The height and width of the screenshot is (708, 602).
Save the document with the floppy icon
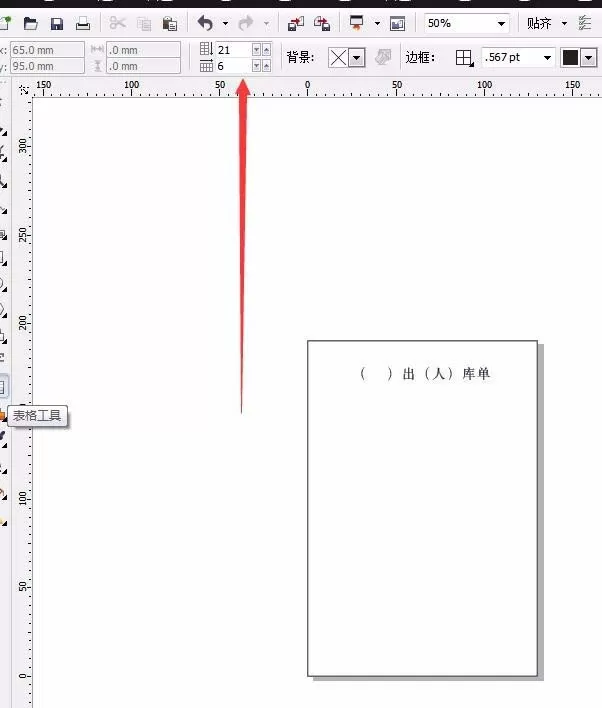point(57,23)
